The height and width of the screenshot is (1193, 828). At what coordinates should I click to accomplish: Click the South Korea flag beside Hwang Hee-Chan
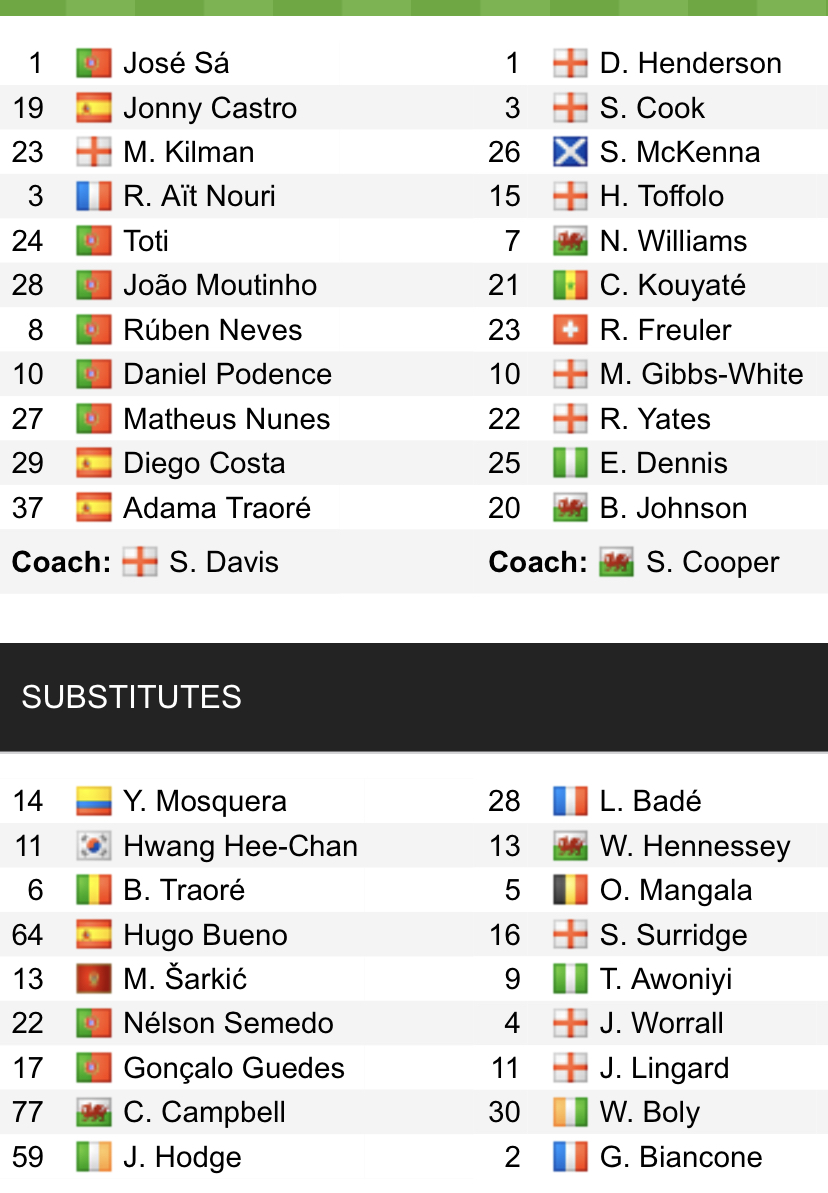tap(94, 846)
